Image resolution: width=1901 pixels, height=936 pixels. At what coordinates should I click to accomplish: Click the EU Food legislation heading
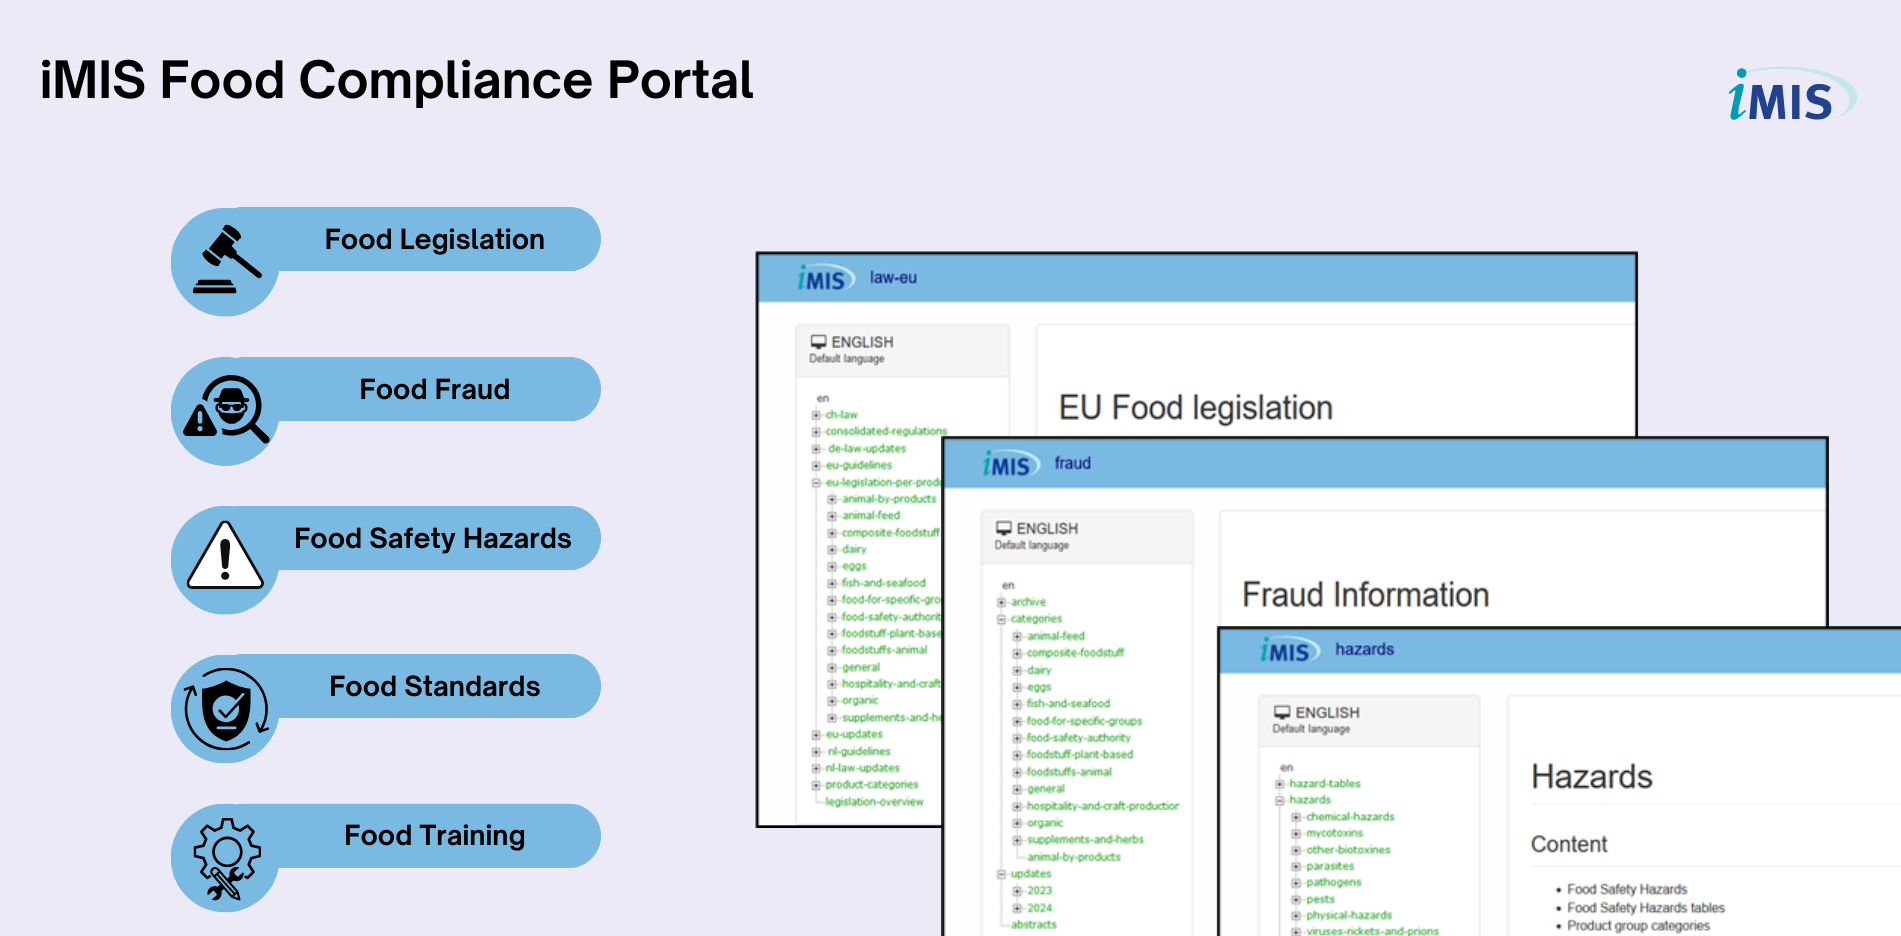click(x=1195, y=408)
